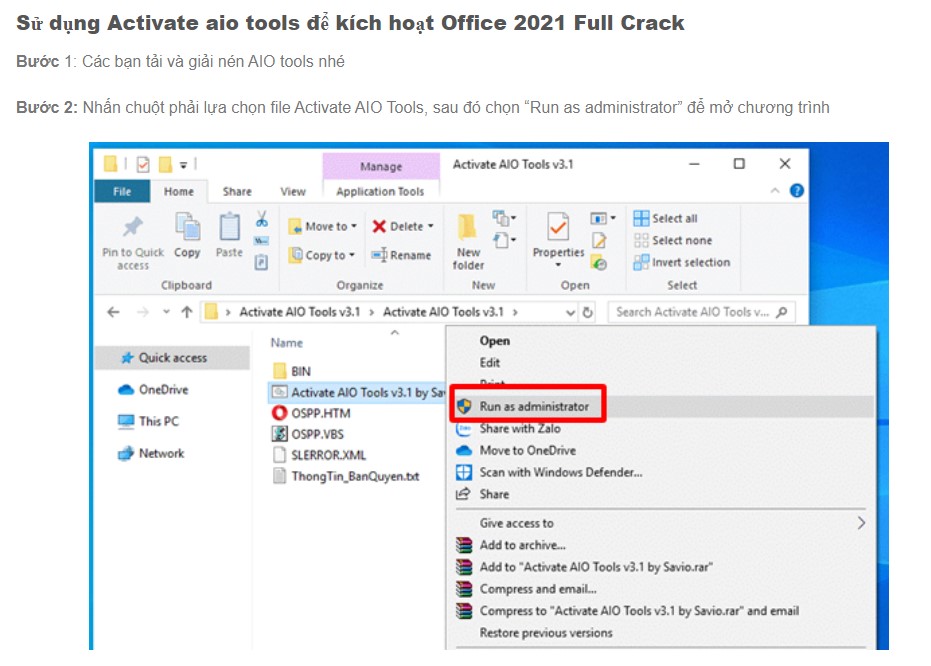Click the Paste icon in ribbon
This screenshot has height=666, width=931.
click(x=229, y=227)
